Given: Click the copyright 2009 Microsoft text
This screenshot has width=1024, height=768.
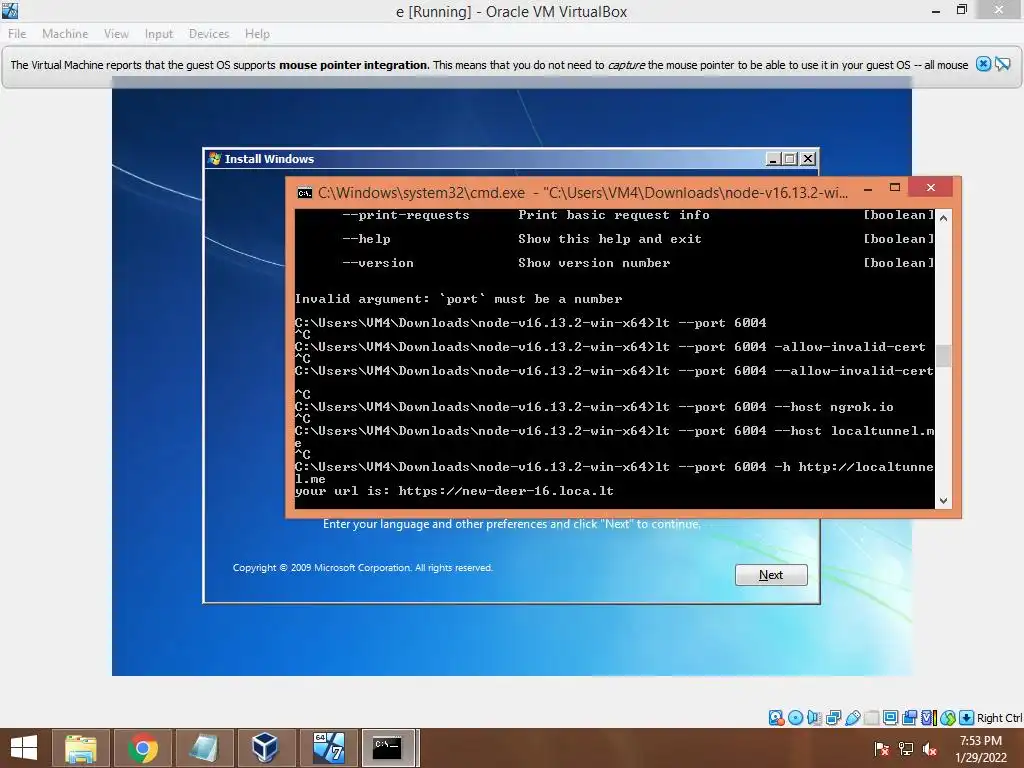Looking at the screenshot, I should 362,568.
